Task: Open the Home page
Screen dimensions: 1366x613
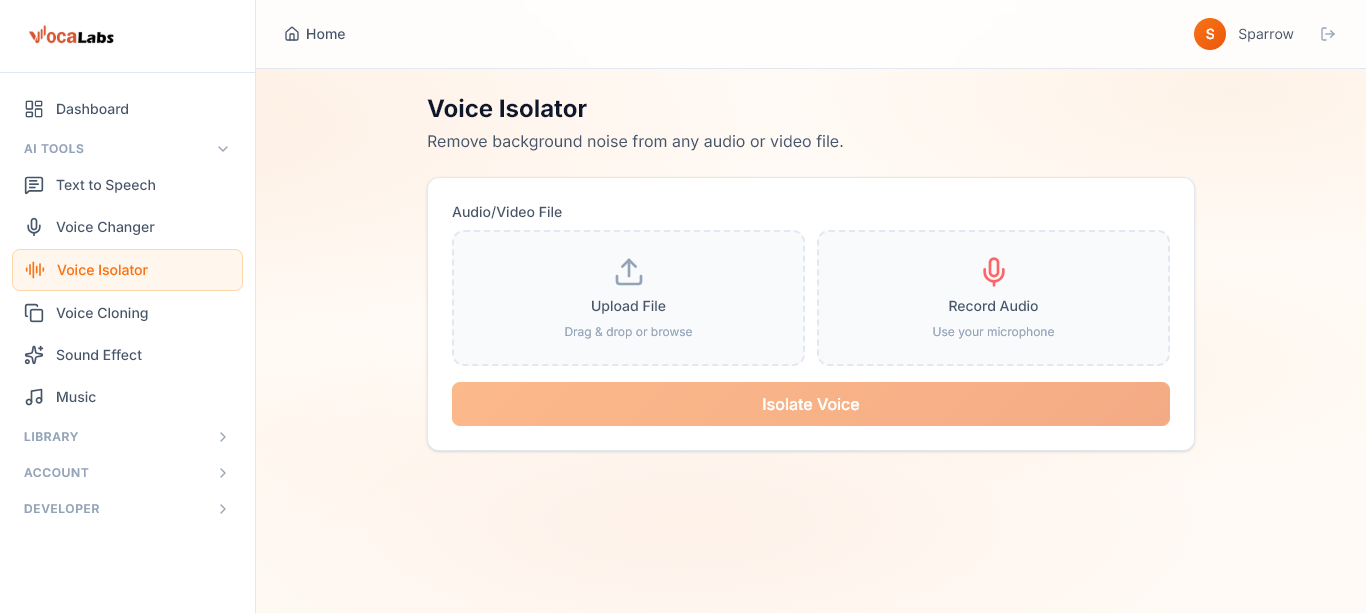Action: (x=314, y=33)
